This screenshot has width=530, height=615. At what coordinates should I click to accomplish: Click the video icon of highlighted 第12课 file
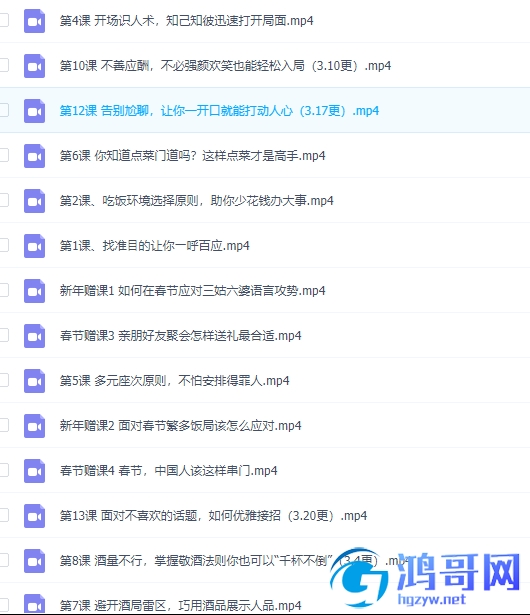click(35, 111)
